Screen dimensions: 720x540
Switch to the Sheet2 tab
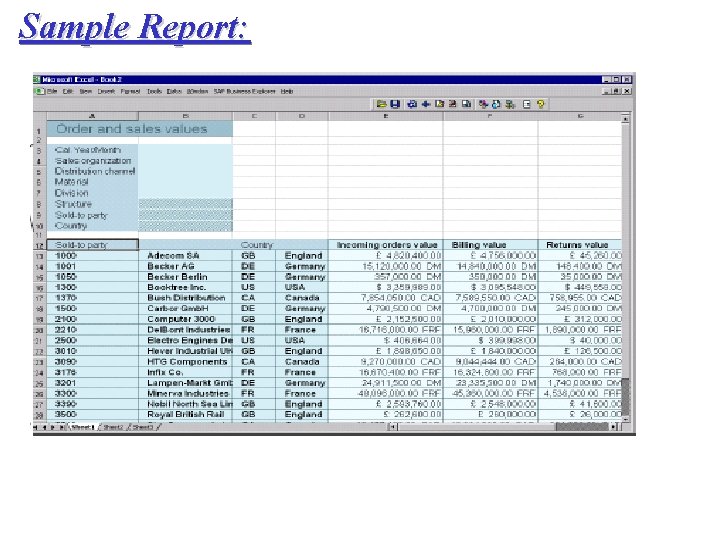pyautogui.click(x=113, y=427)
